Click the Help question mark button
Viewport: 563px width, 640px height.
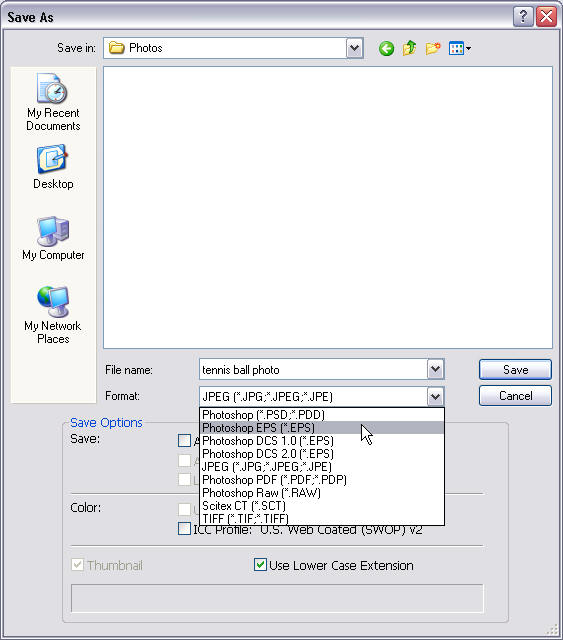click(523, 17)
